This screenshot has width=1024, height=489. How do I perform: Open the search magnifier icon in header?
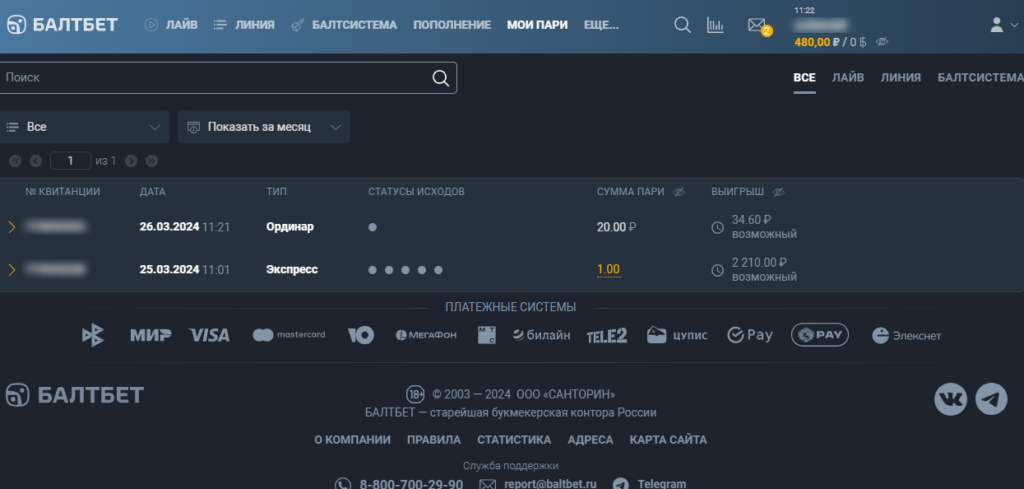tap(682, 25)
